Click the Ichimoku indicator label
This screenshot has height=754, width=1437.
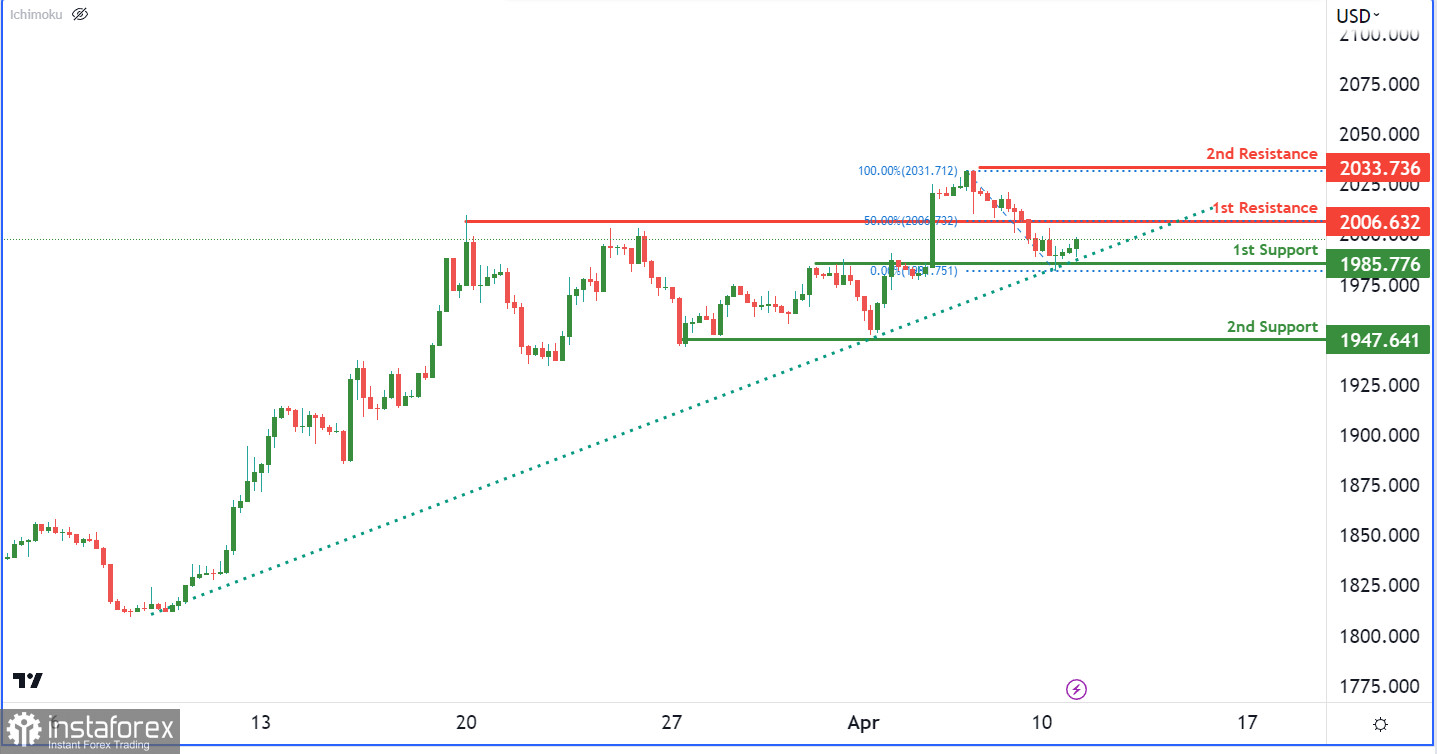(38, 14)
